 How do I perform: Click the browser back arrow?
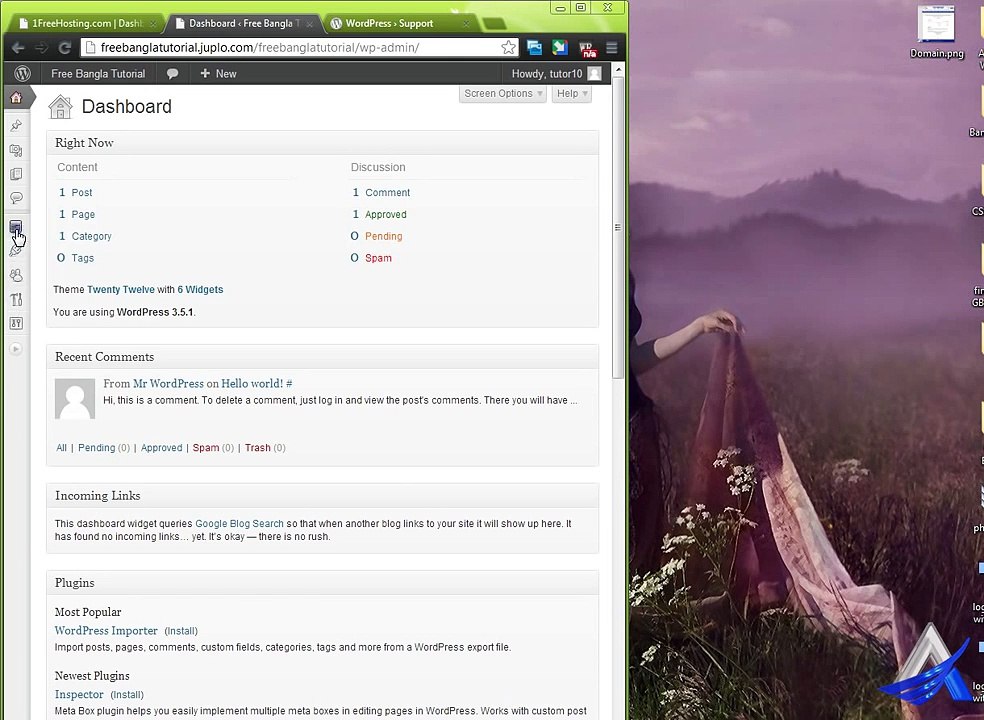coord(18,48)
